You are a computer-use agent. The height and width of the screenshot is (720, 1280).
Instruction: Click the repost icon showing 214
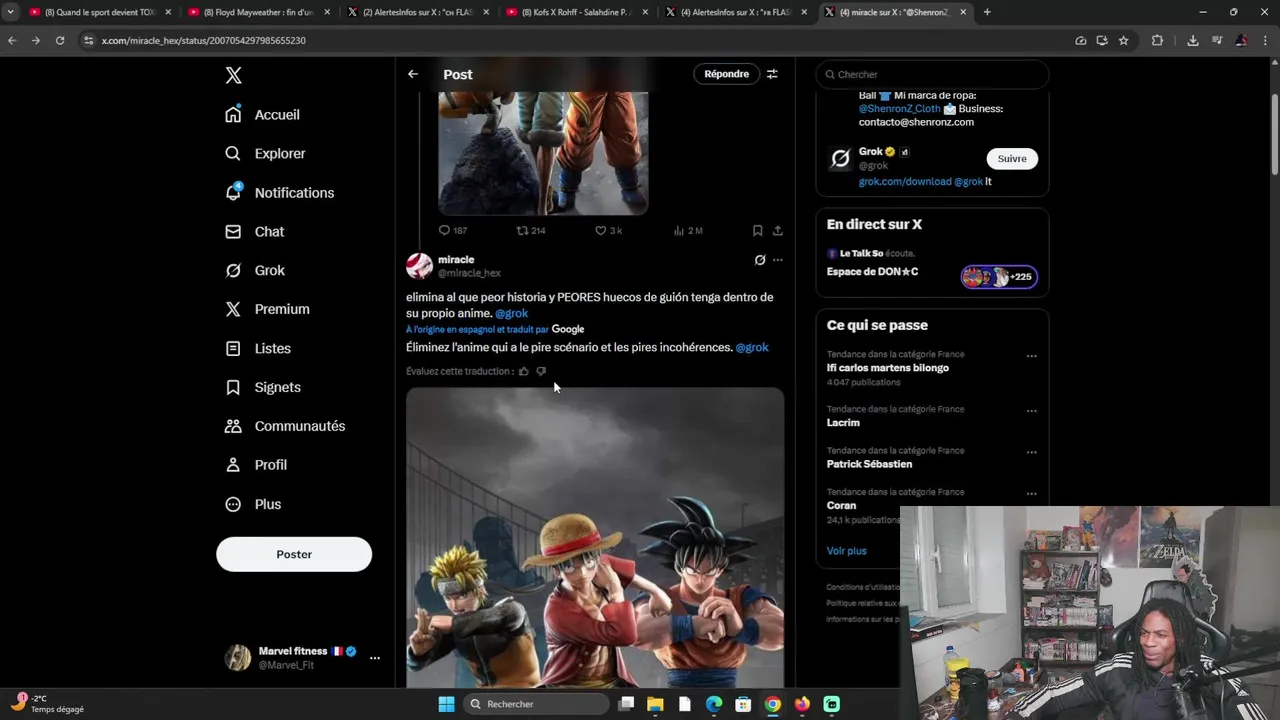[x=522, y=231]
